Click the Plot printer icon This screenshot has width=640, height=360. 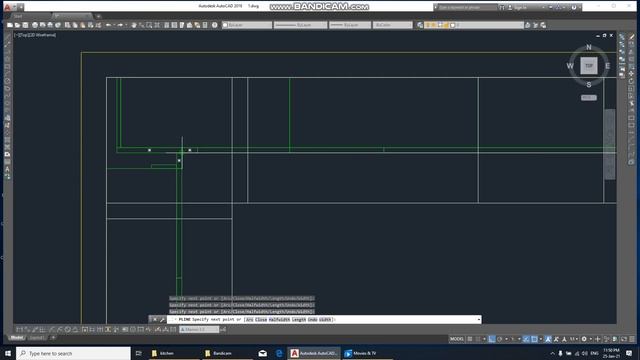(35, 25)
